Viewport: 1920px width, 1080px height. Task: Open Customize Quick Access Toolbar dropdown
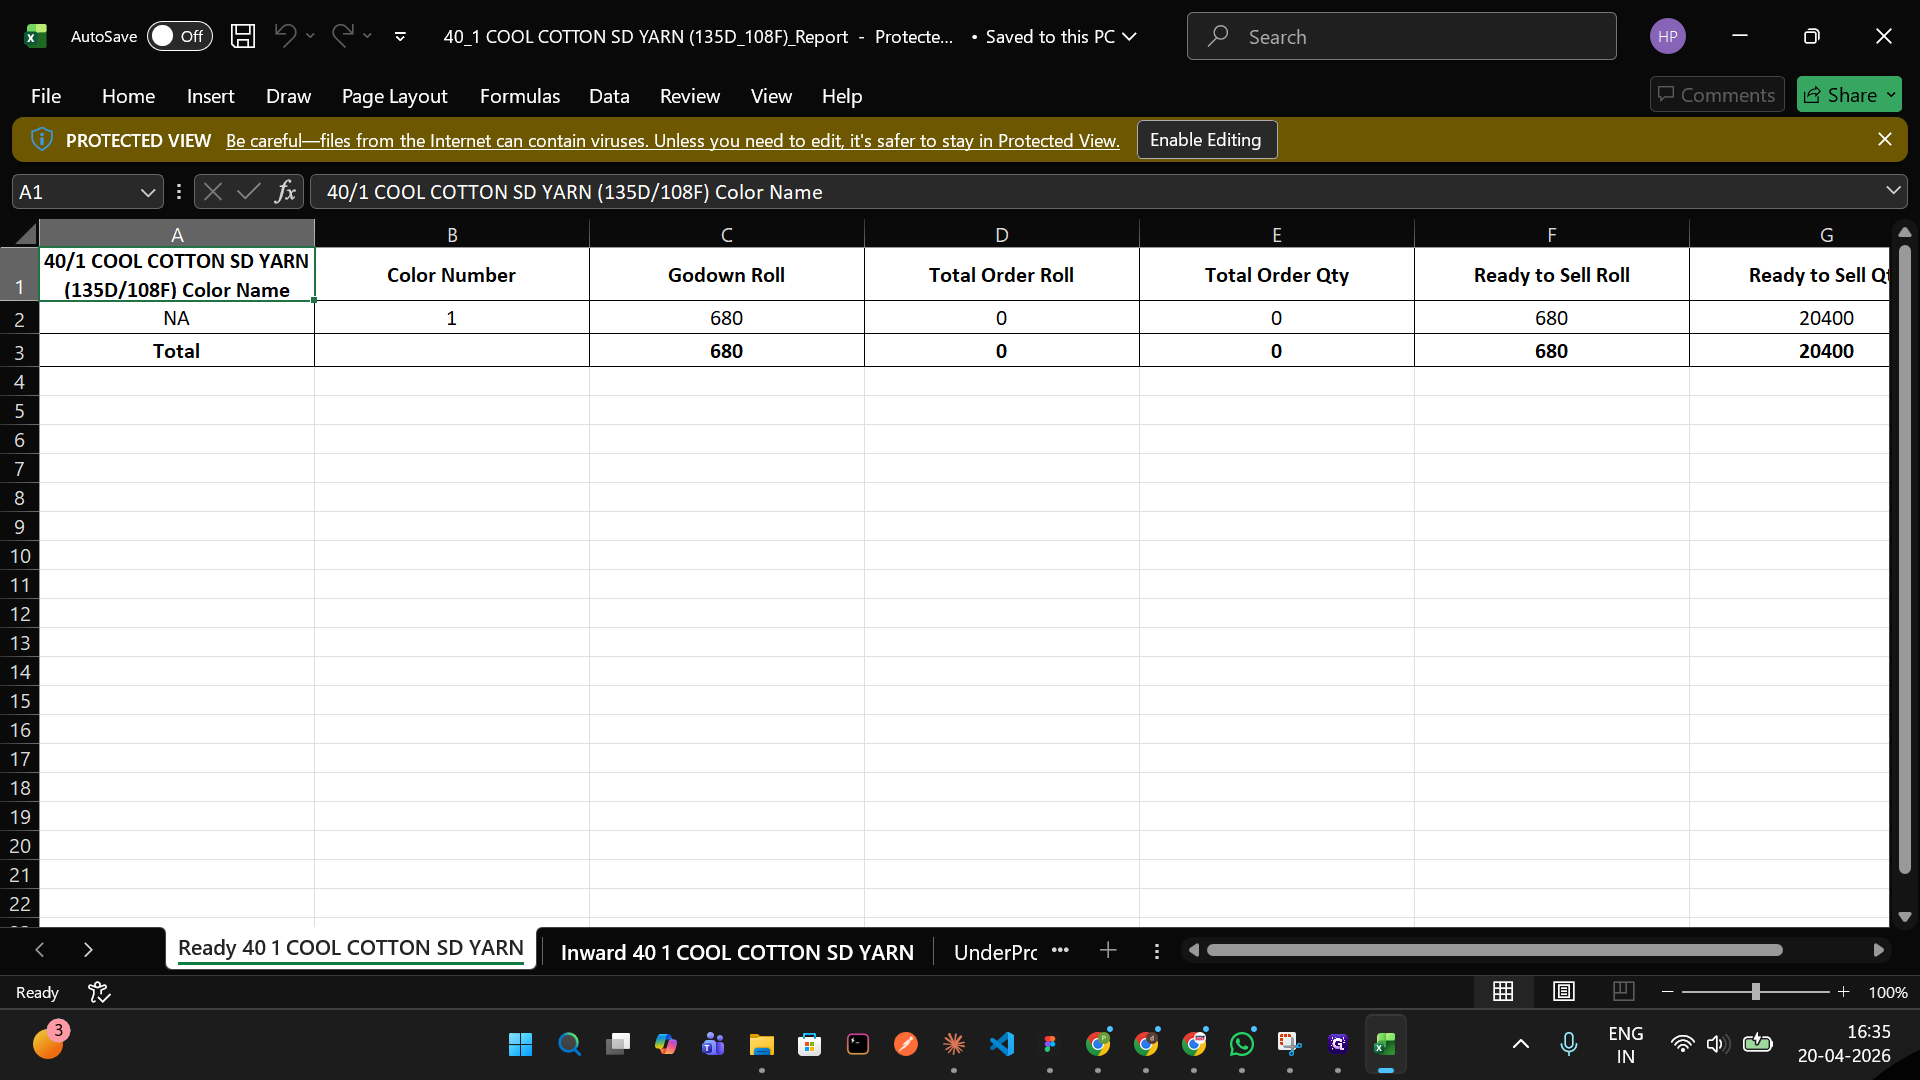(x=400, y=36)
